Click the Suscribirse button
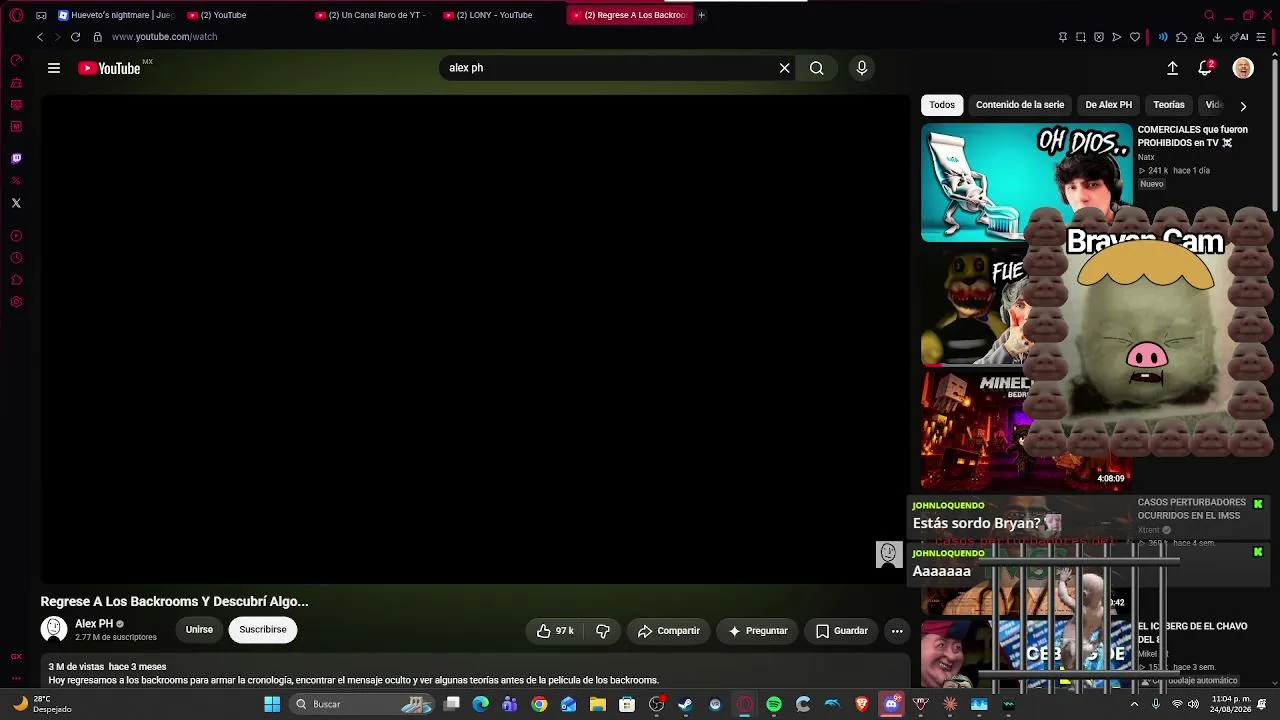The image size is (1280, 720). tap(263, 630)
